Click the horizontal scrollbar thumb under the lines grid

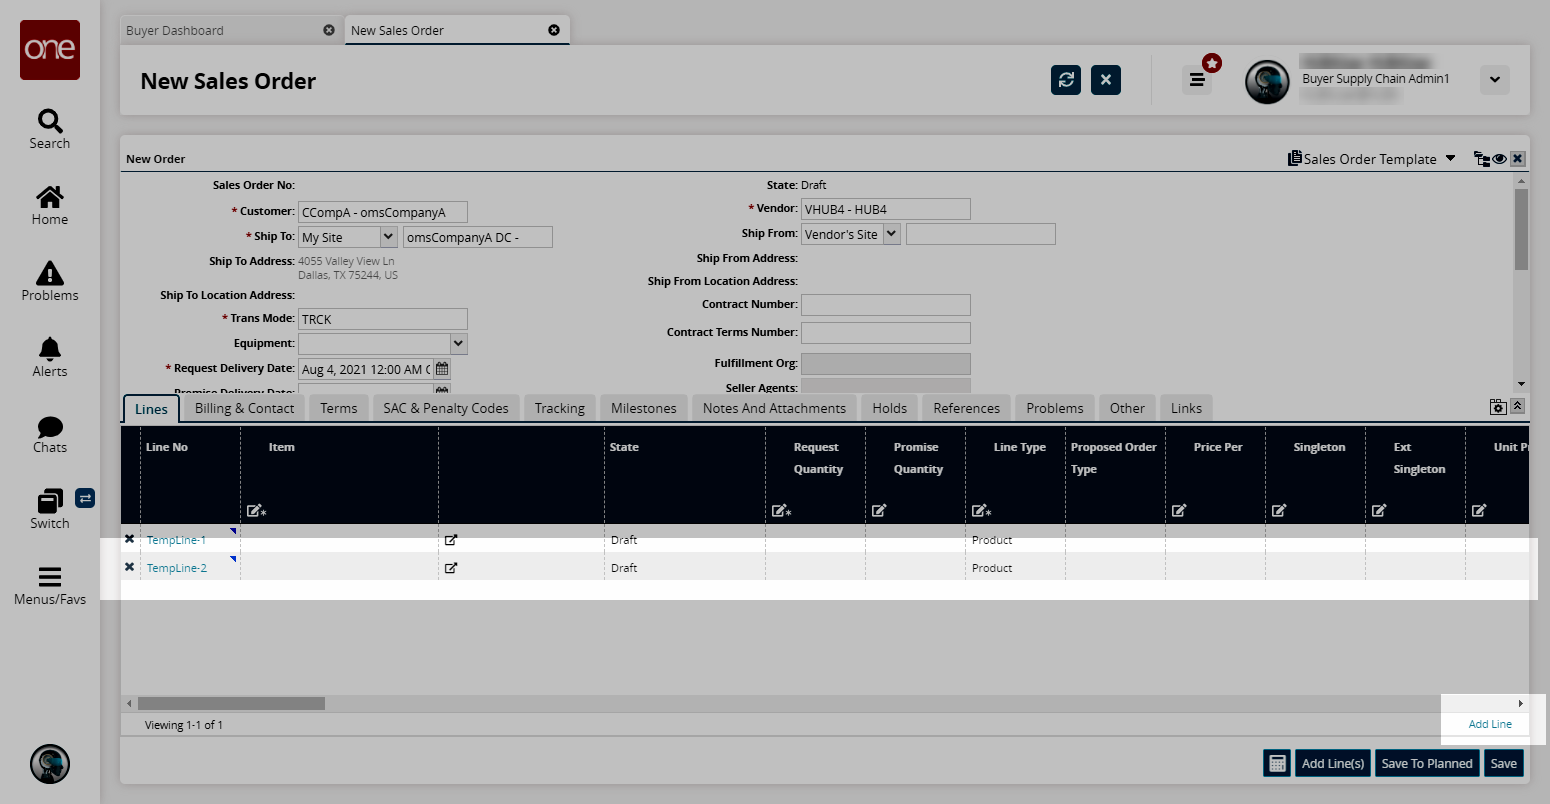point(231,704)
